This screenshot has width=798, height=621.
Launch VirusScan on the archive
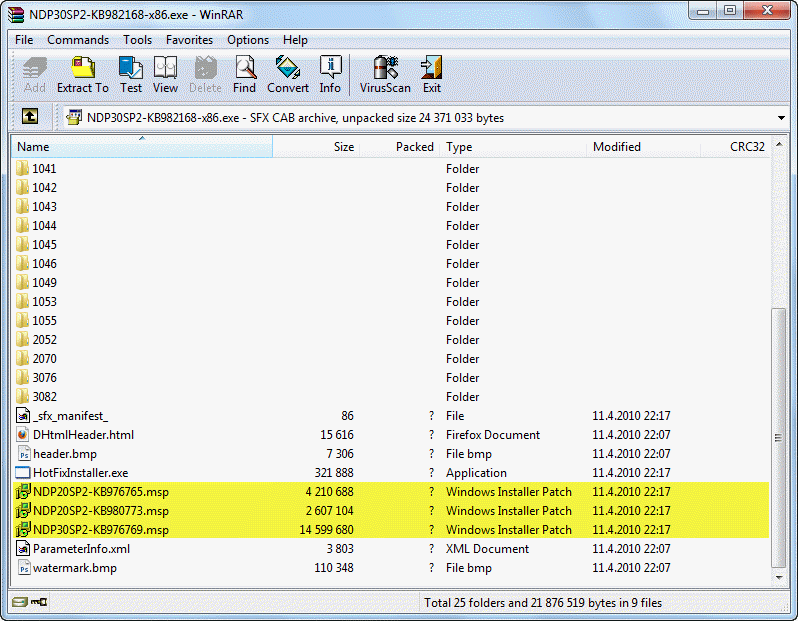tap(385, 74)
